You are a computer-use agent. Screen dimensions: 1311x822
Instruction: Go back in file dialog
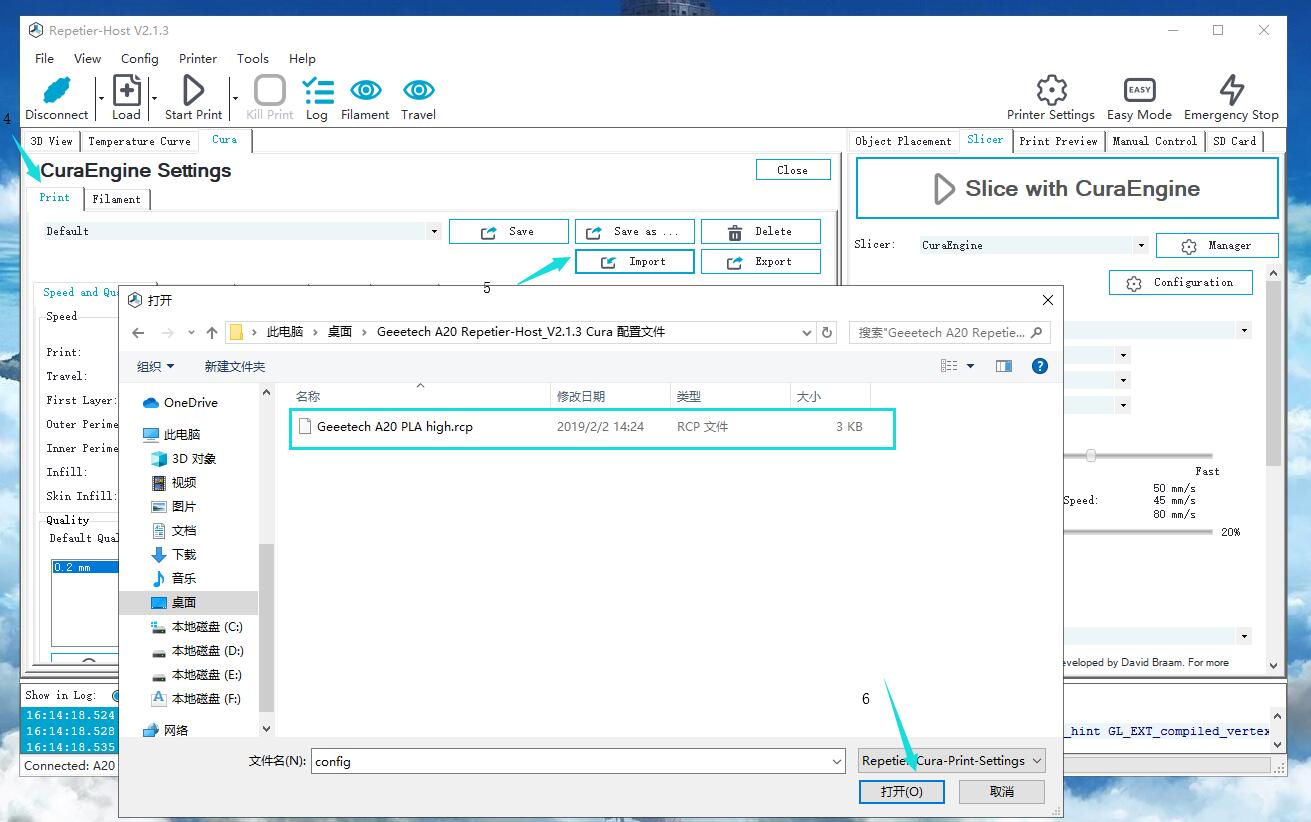tap(138, 332)
